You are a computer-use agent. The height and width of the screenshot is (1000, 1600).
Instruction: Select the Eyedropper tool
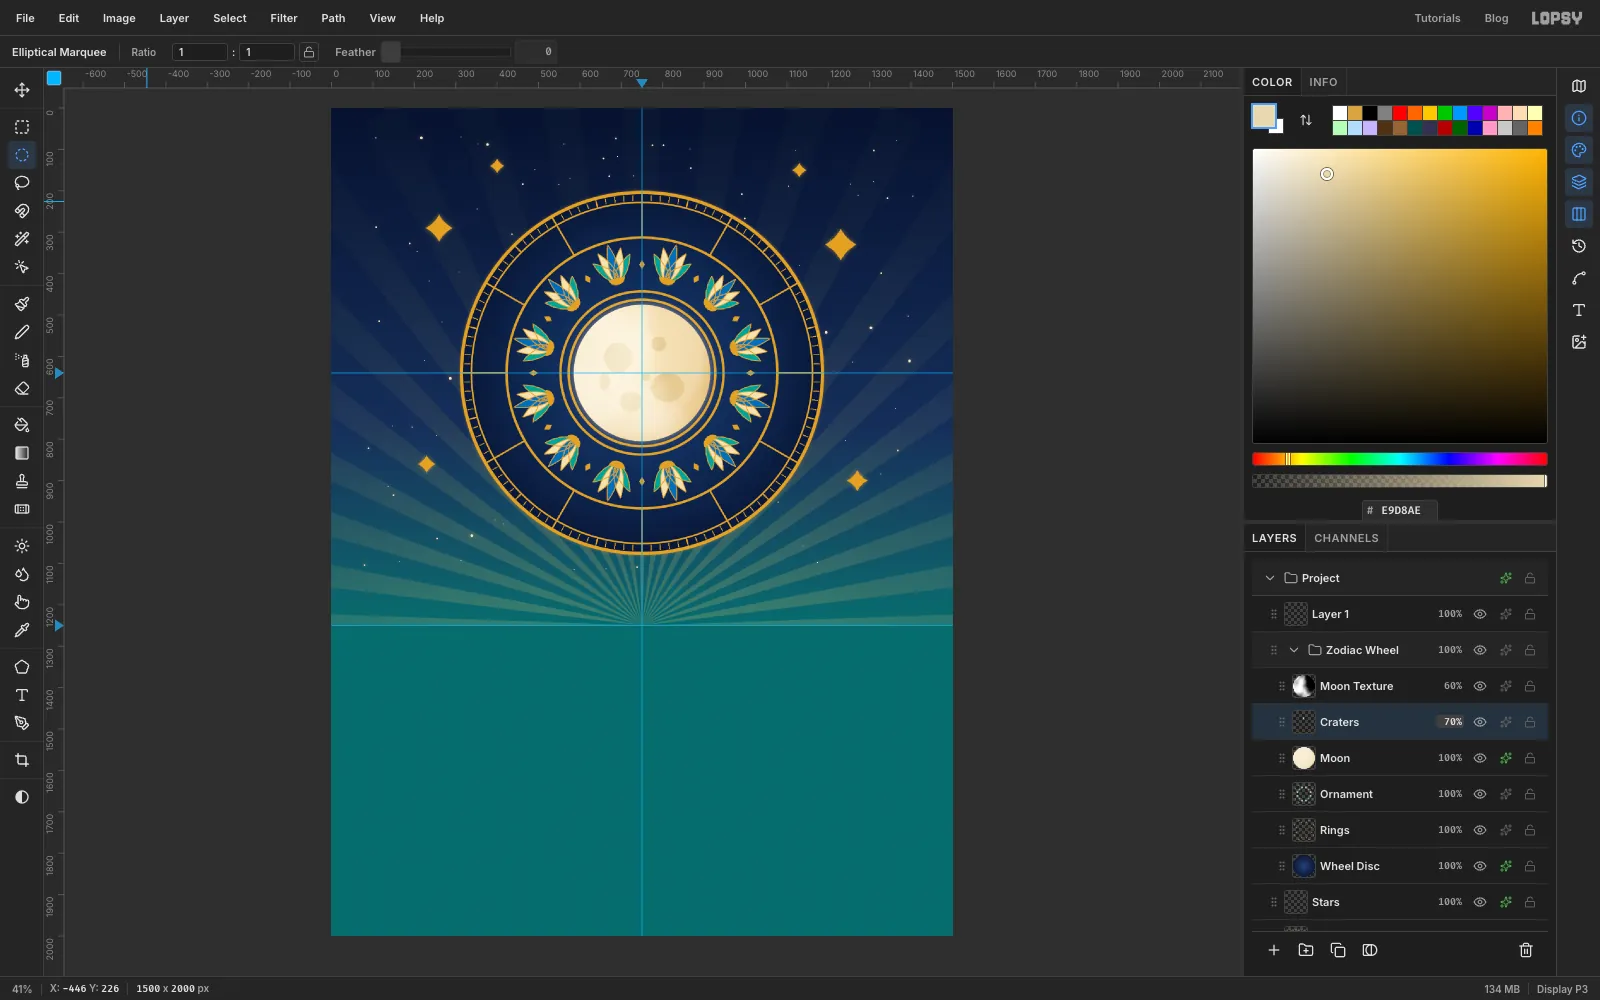click(x=22, y=630)
